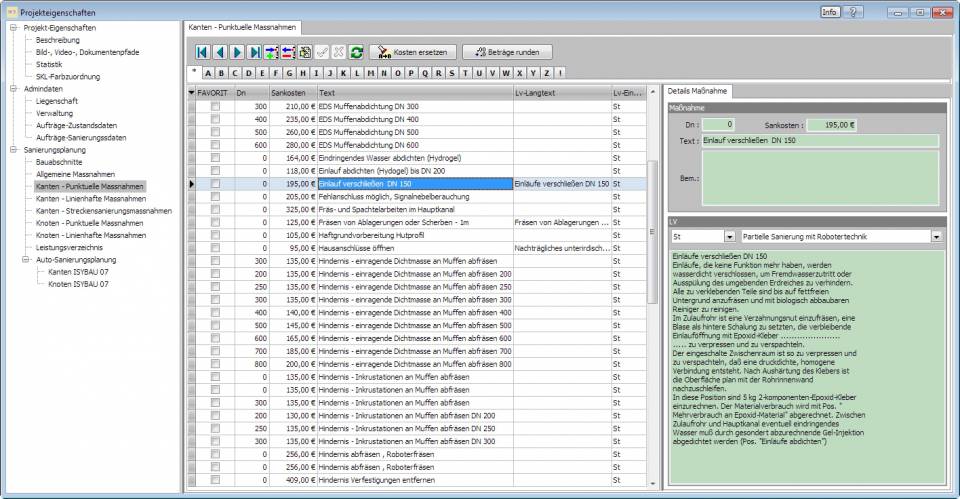The image size is (960, 499).
Task: Select Kanten ISYBAU 07 in the tree
Action: coord(78,272)
